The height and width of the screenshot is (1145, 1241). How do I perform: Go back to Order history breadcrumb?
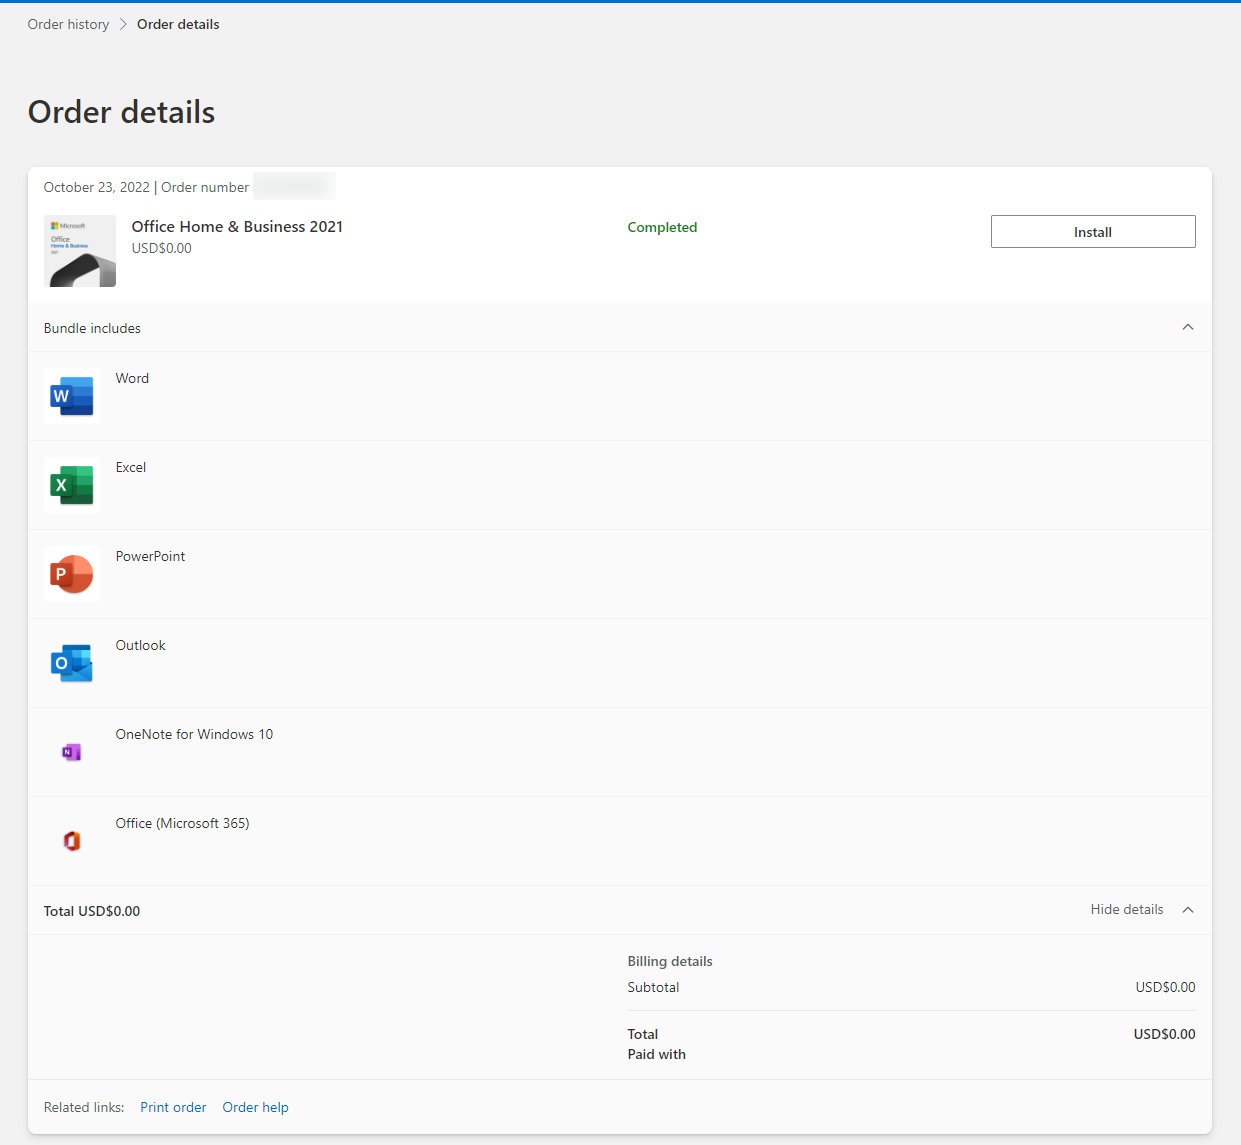[68, 24]
